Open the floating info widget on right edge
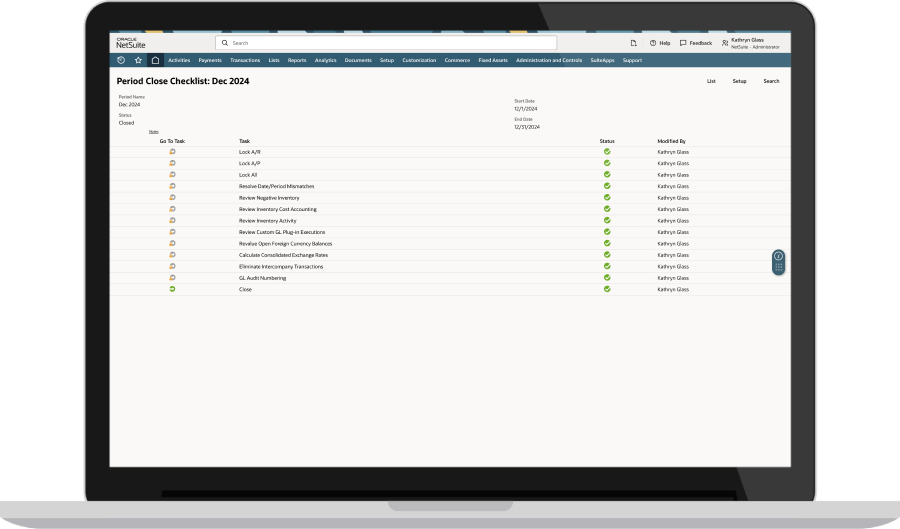The width and height of the screenshot is (900, 529). 778,262
